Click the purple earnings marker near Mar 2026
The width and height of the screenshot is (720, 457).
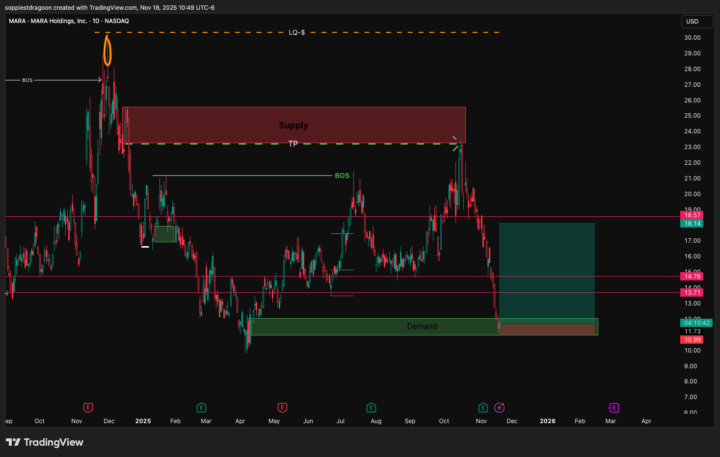[613, 407]
